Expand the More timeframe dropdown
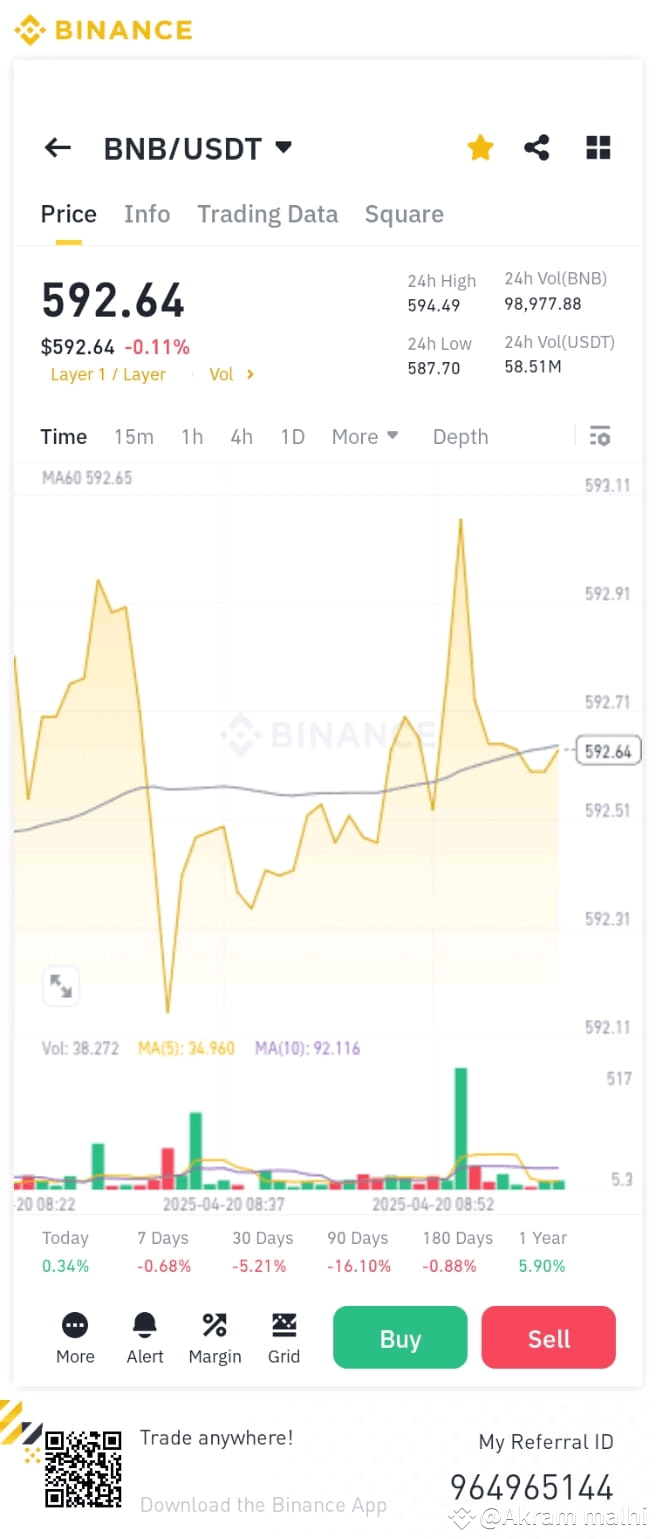Screen dimensions: 656x1539 pyautogui.click(x=365, y=437)
